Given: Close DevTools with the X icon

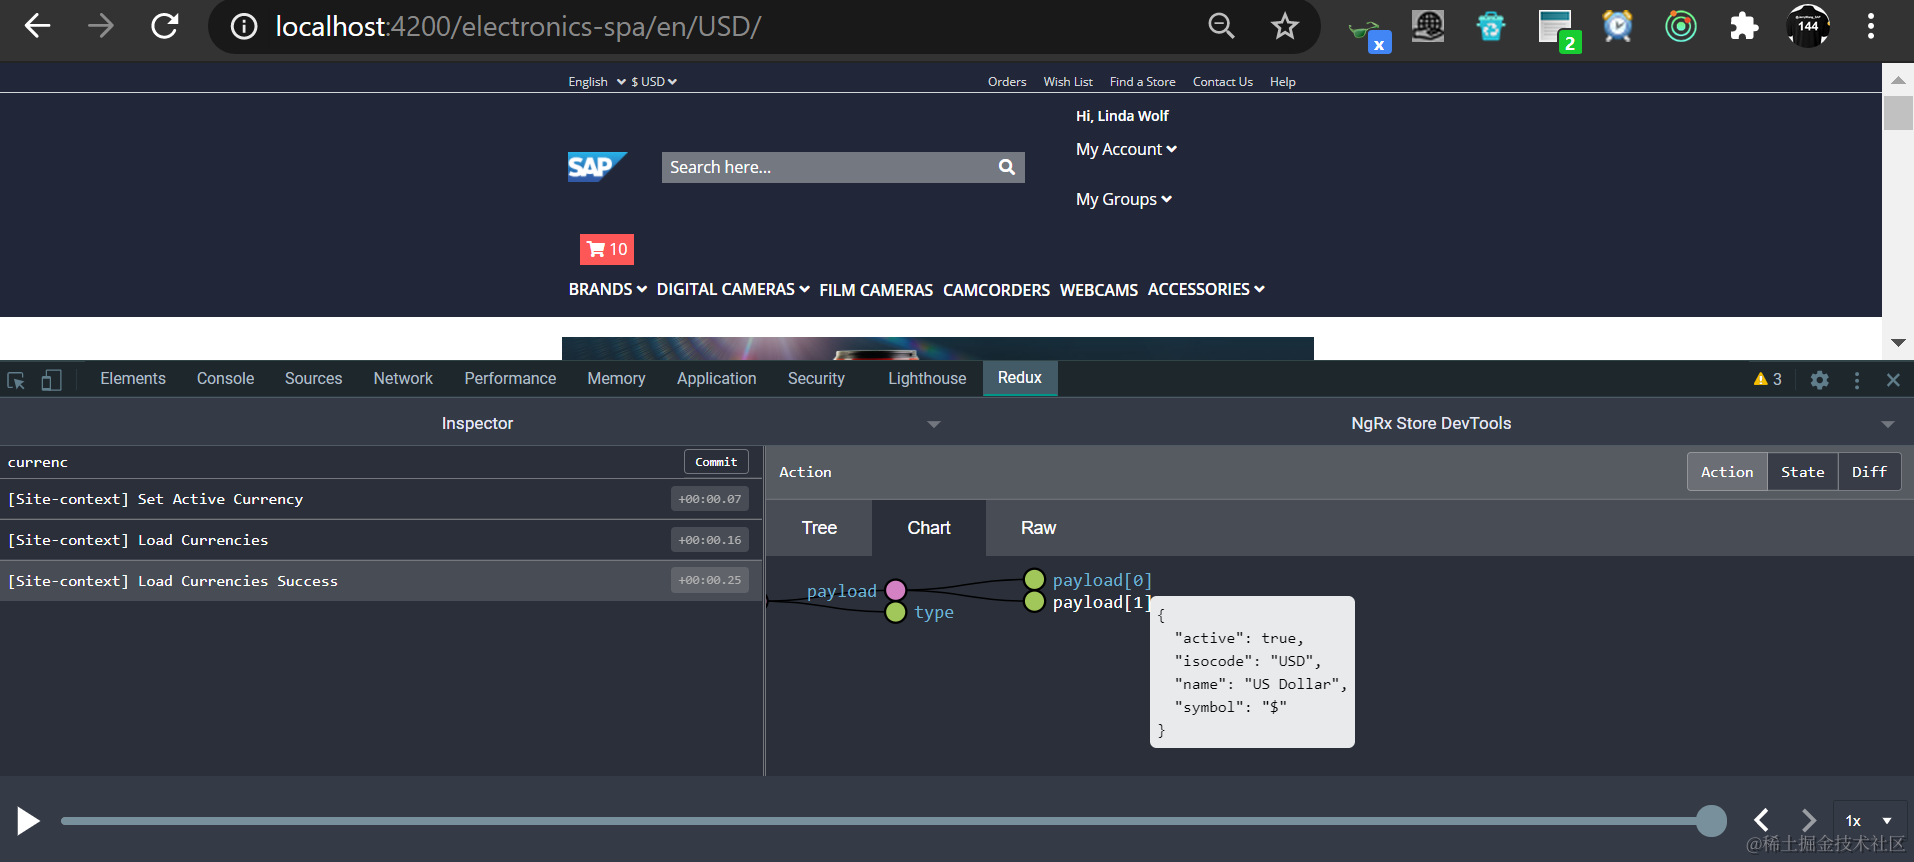Looking at the screenshot, I should (x=1893, y=380).
